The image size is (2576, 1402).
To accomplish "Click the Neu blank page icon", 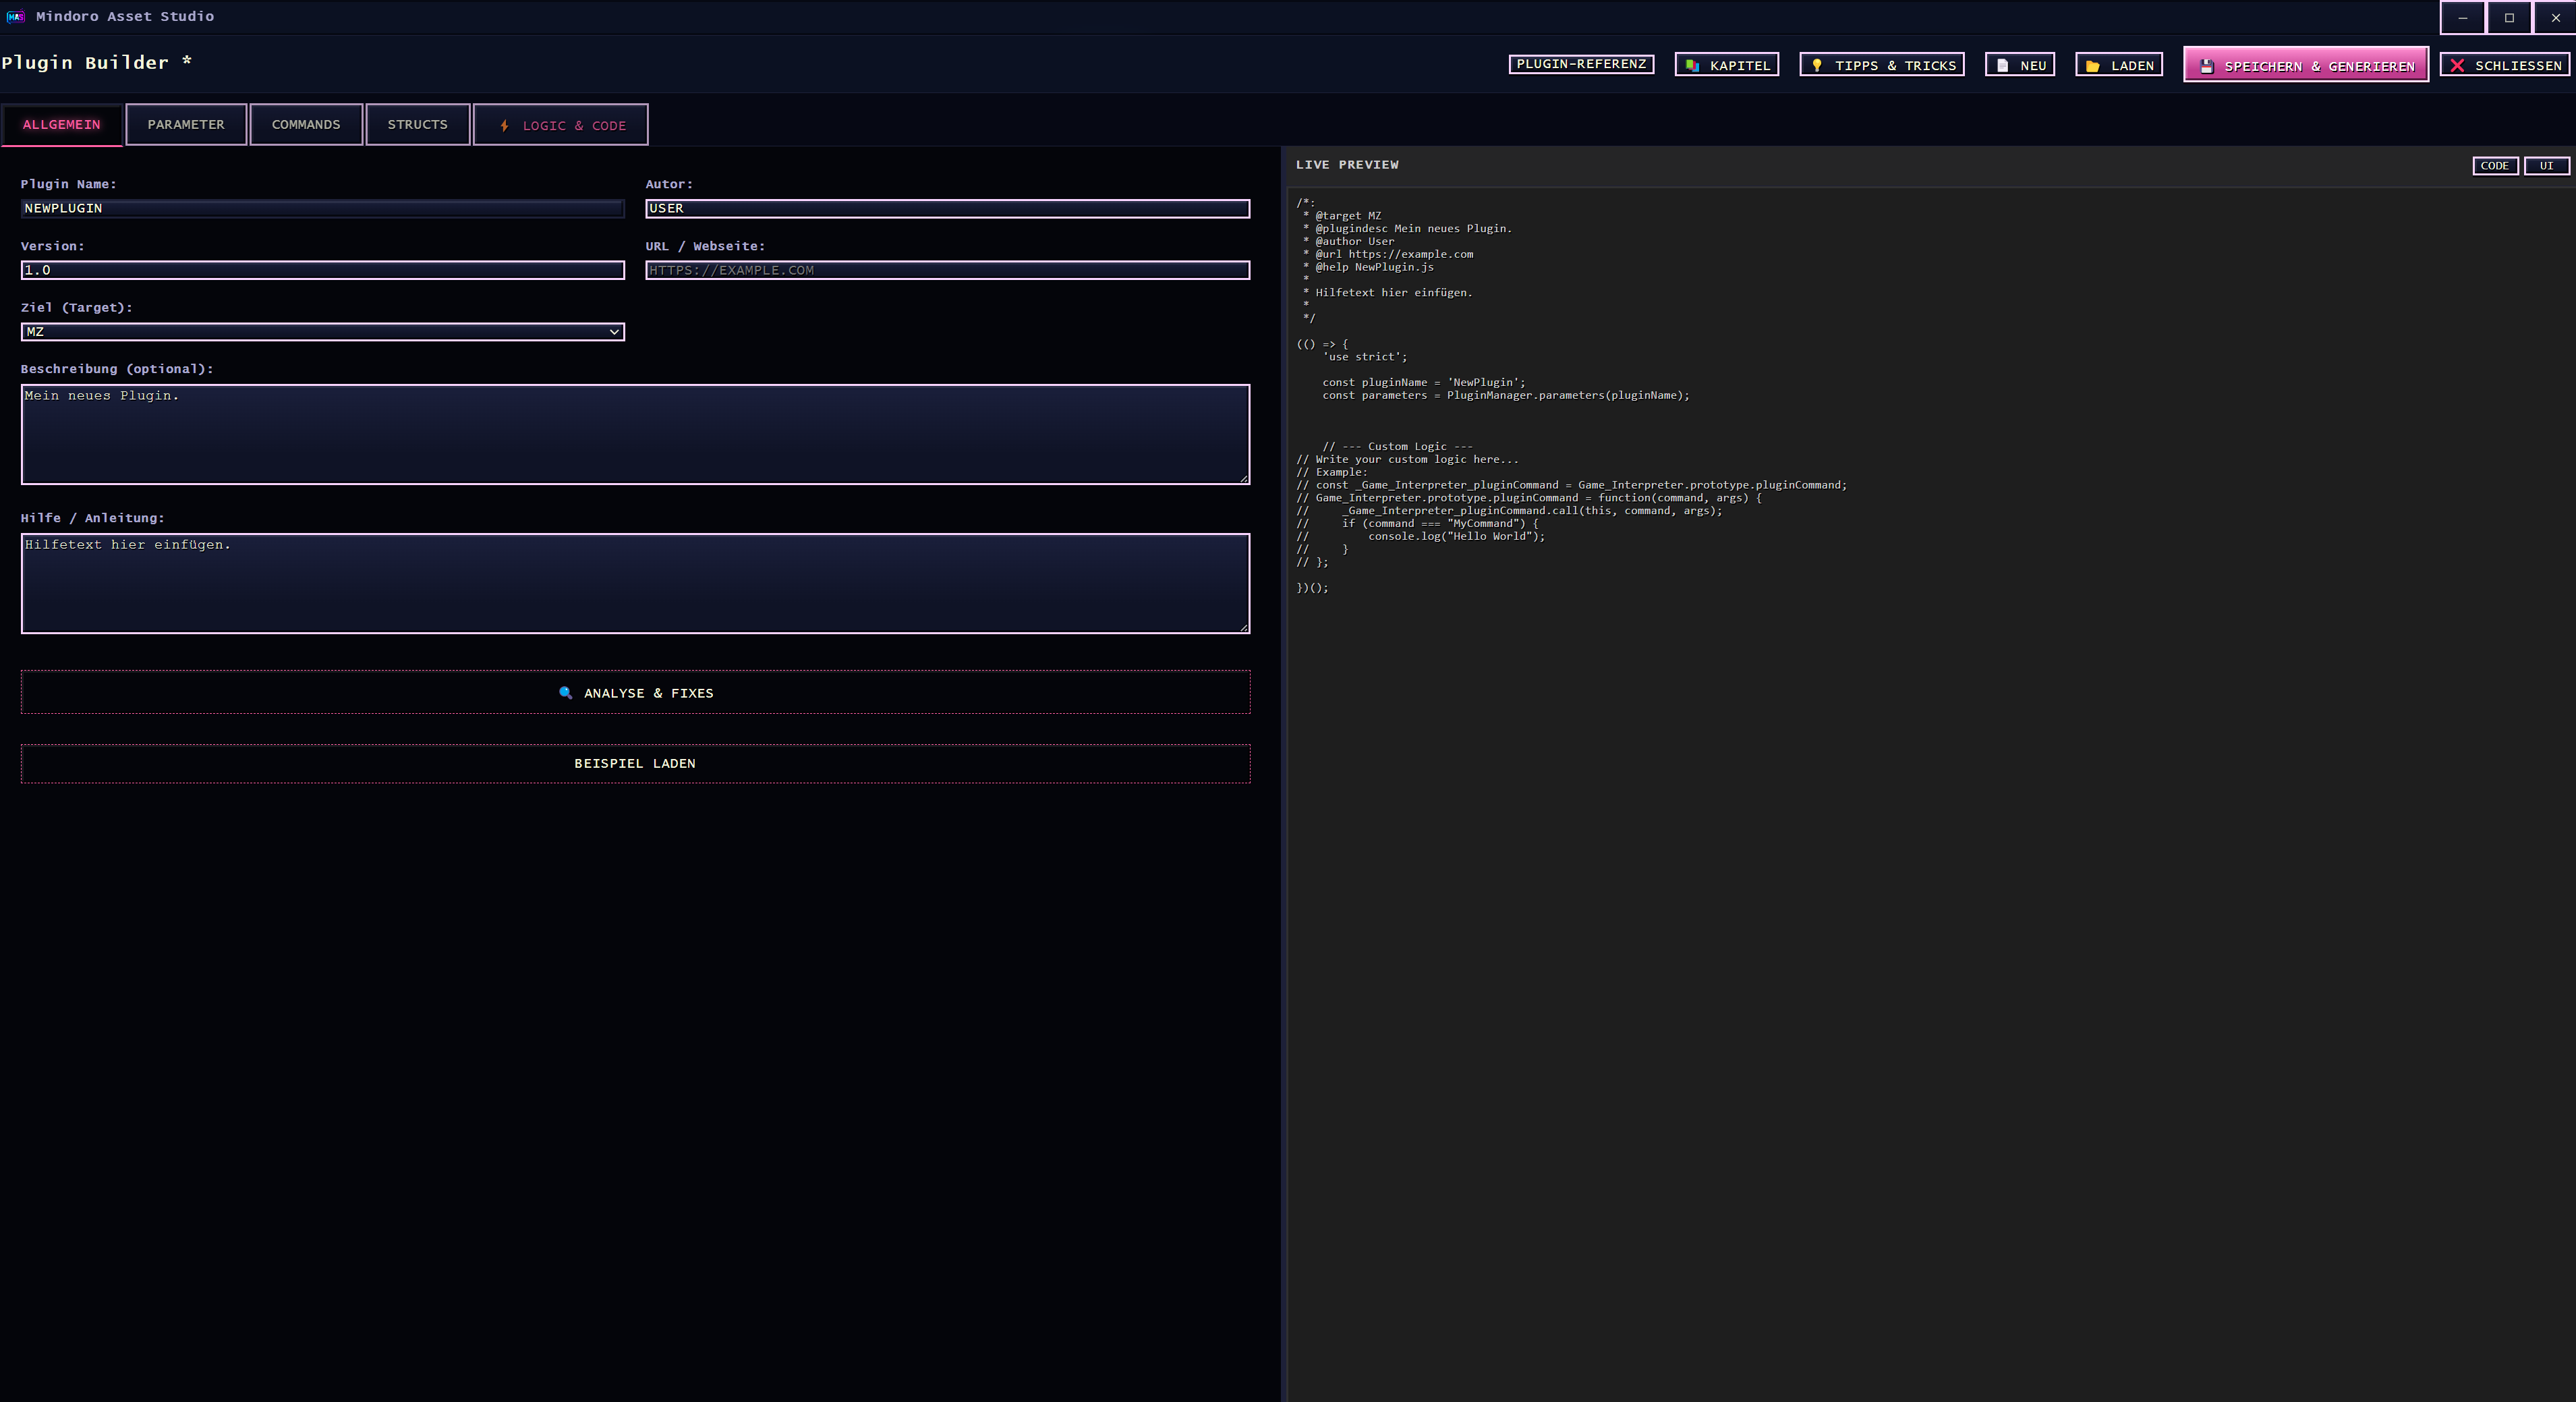I will 2002,65.
